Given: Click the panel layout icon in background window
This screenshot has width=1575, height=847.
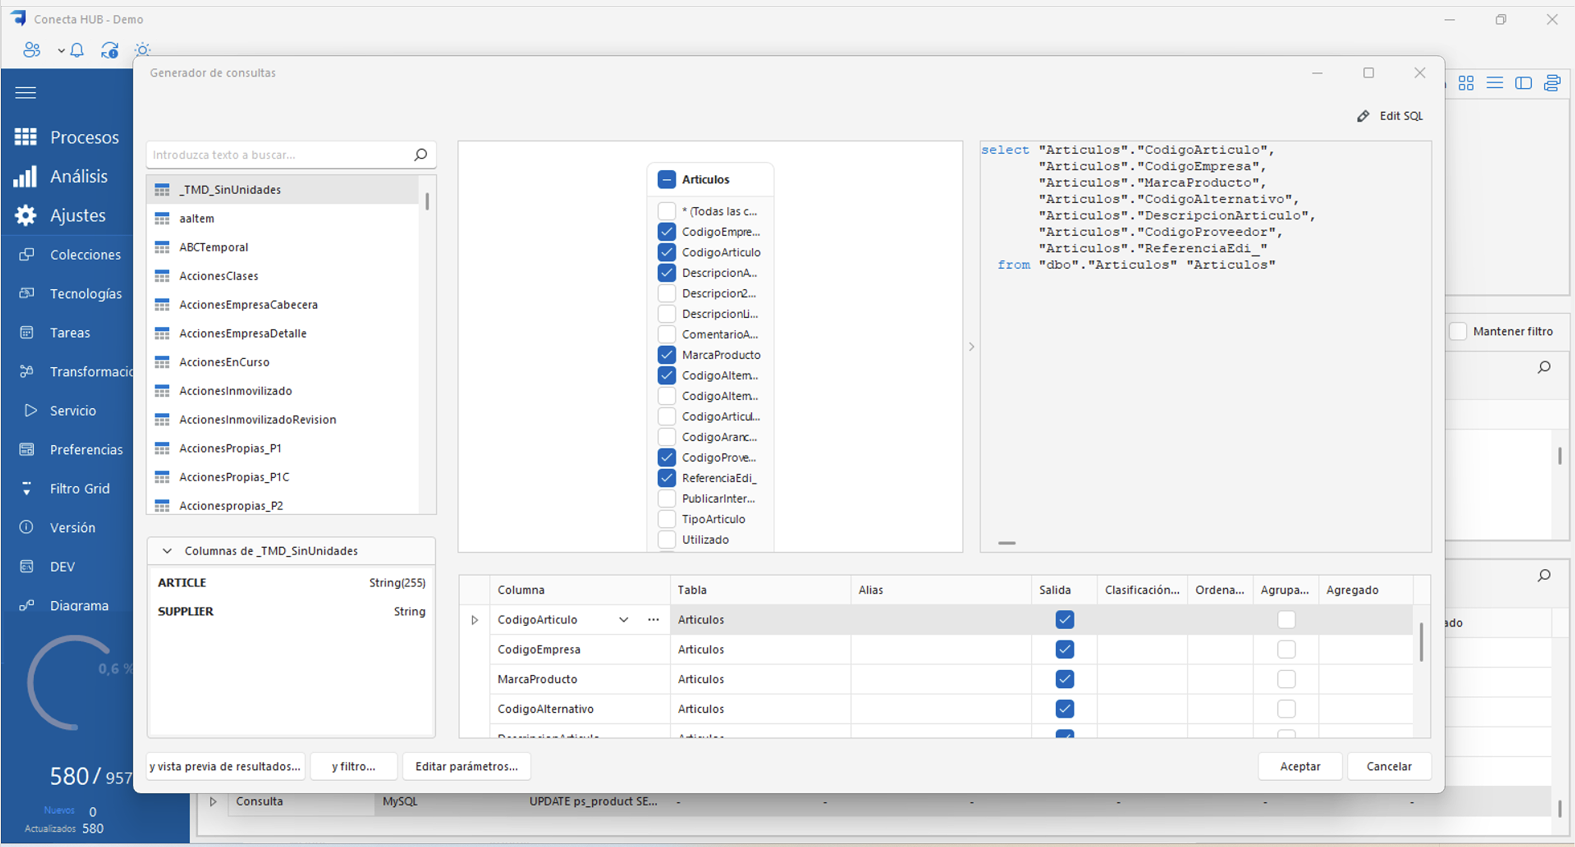Looking at the screenshot, I should pyautogui.click(x=1524, y=83).
